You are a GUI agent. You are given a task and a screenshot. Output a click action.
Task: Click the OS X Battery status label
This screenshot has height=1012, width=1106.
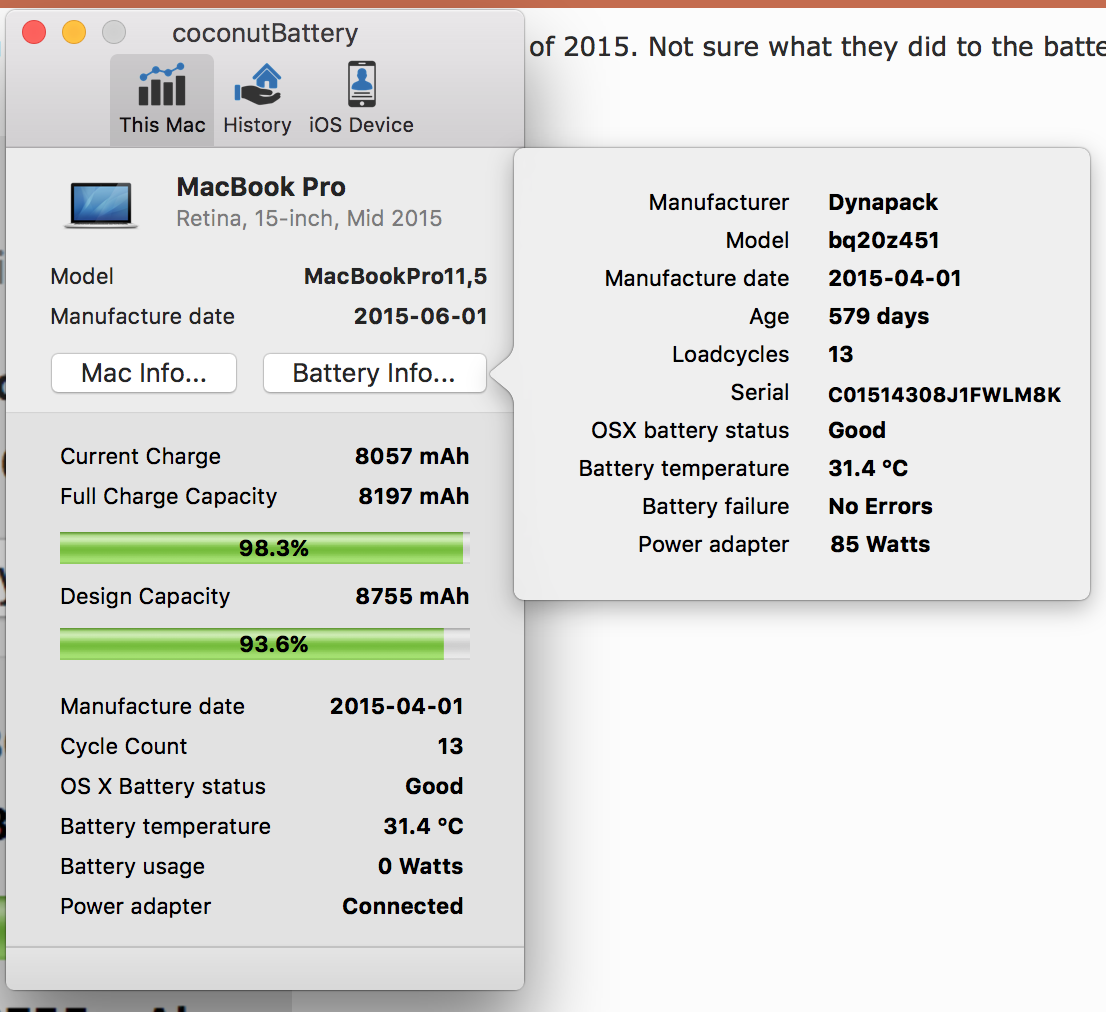[163, 786]
